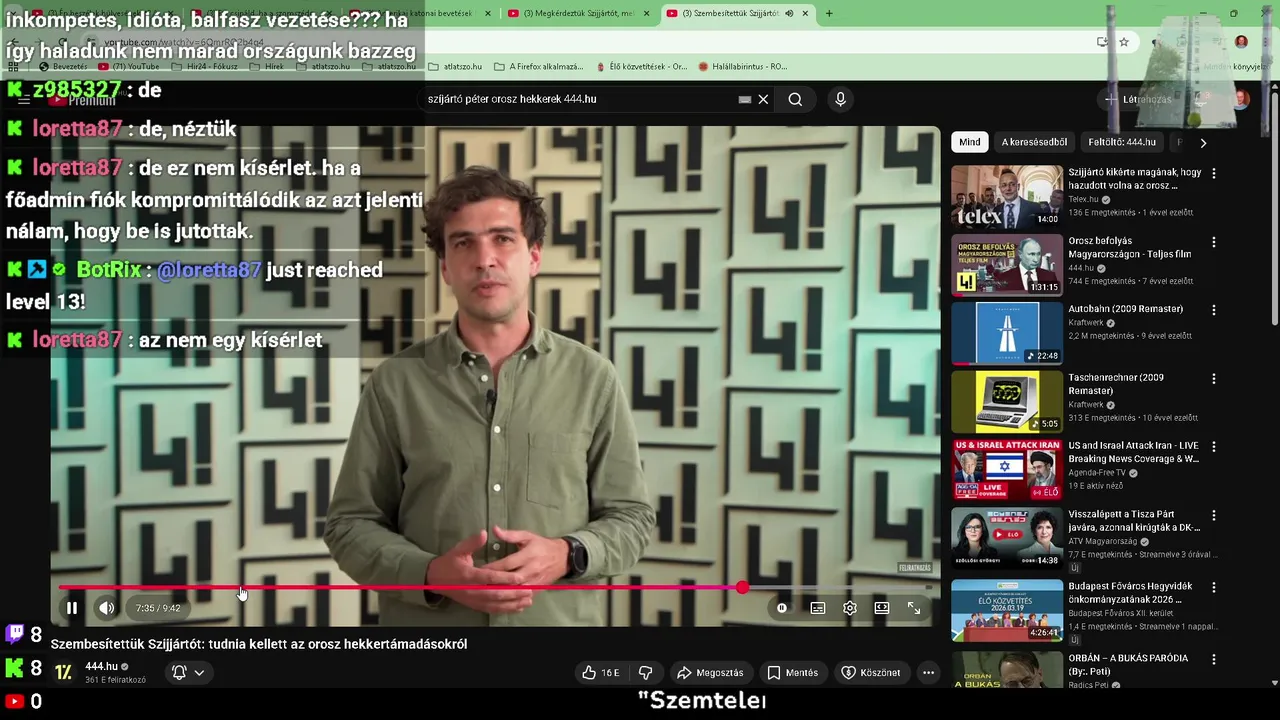This screenshot has width=1280, height=720.
Task: Dislike the video with thumbs down
Action: coord(645,673)
